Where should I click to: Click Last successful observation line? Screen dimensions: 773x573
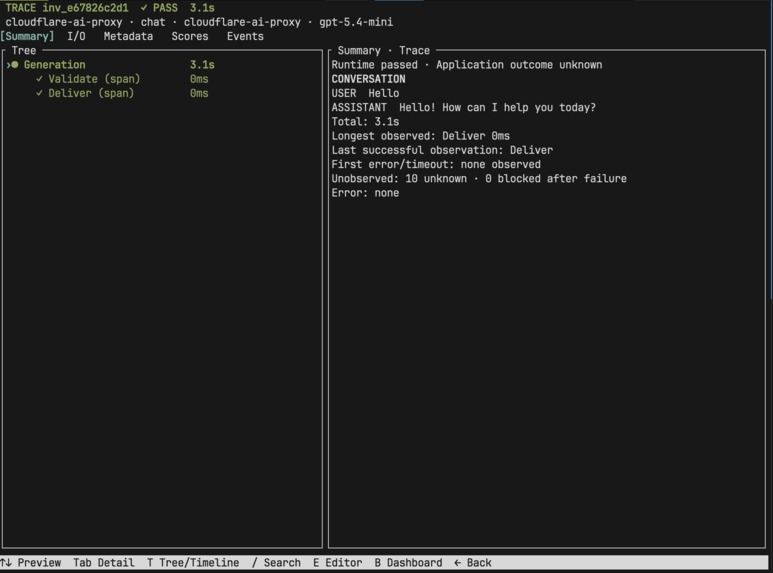[442, 150]
